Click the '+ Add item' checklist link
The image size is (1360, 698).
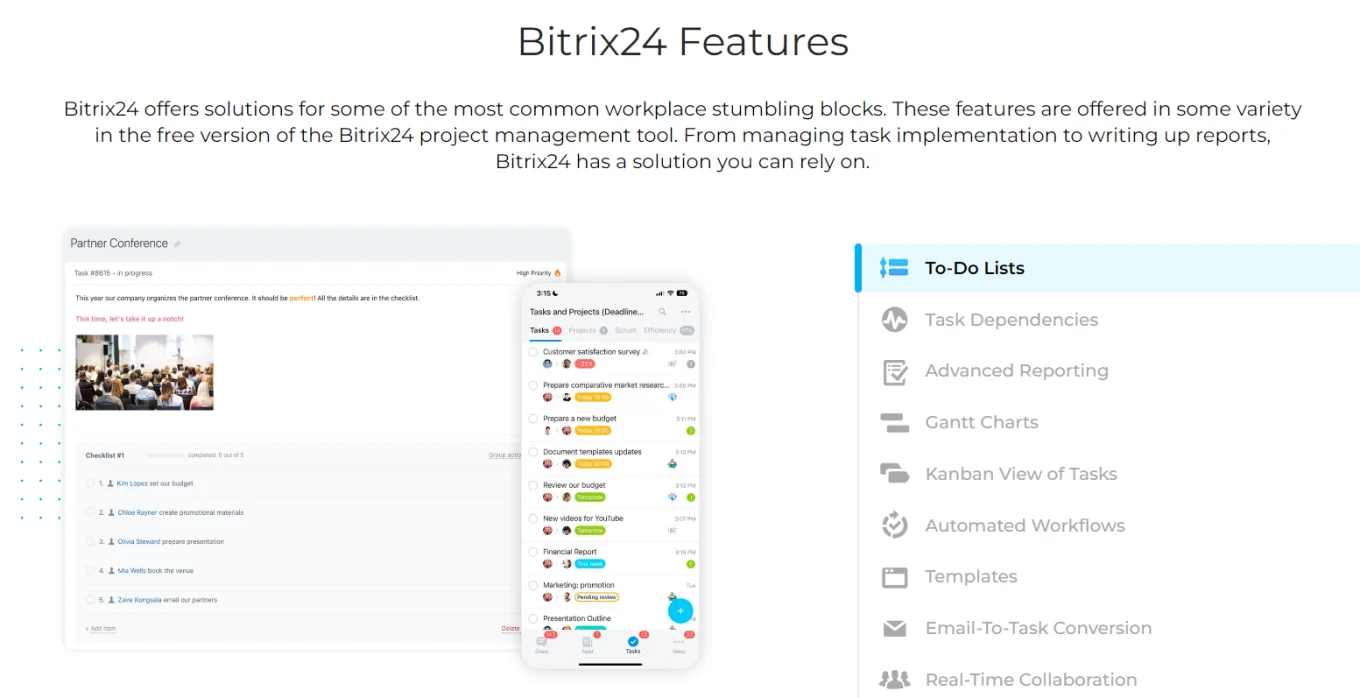pos(101,629)
